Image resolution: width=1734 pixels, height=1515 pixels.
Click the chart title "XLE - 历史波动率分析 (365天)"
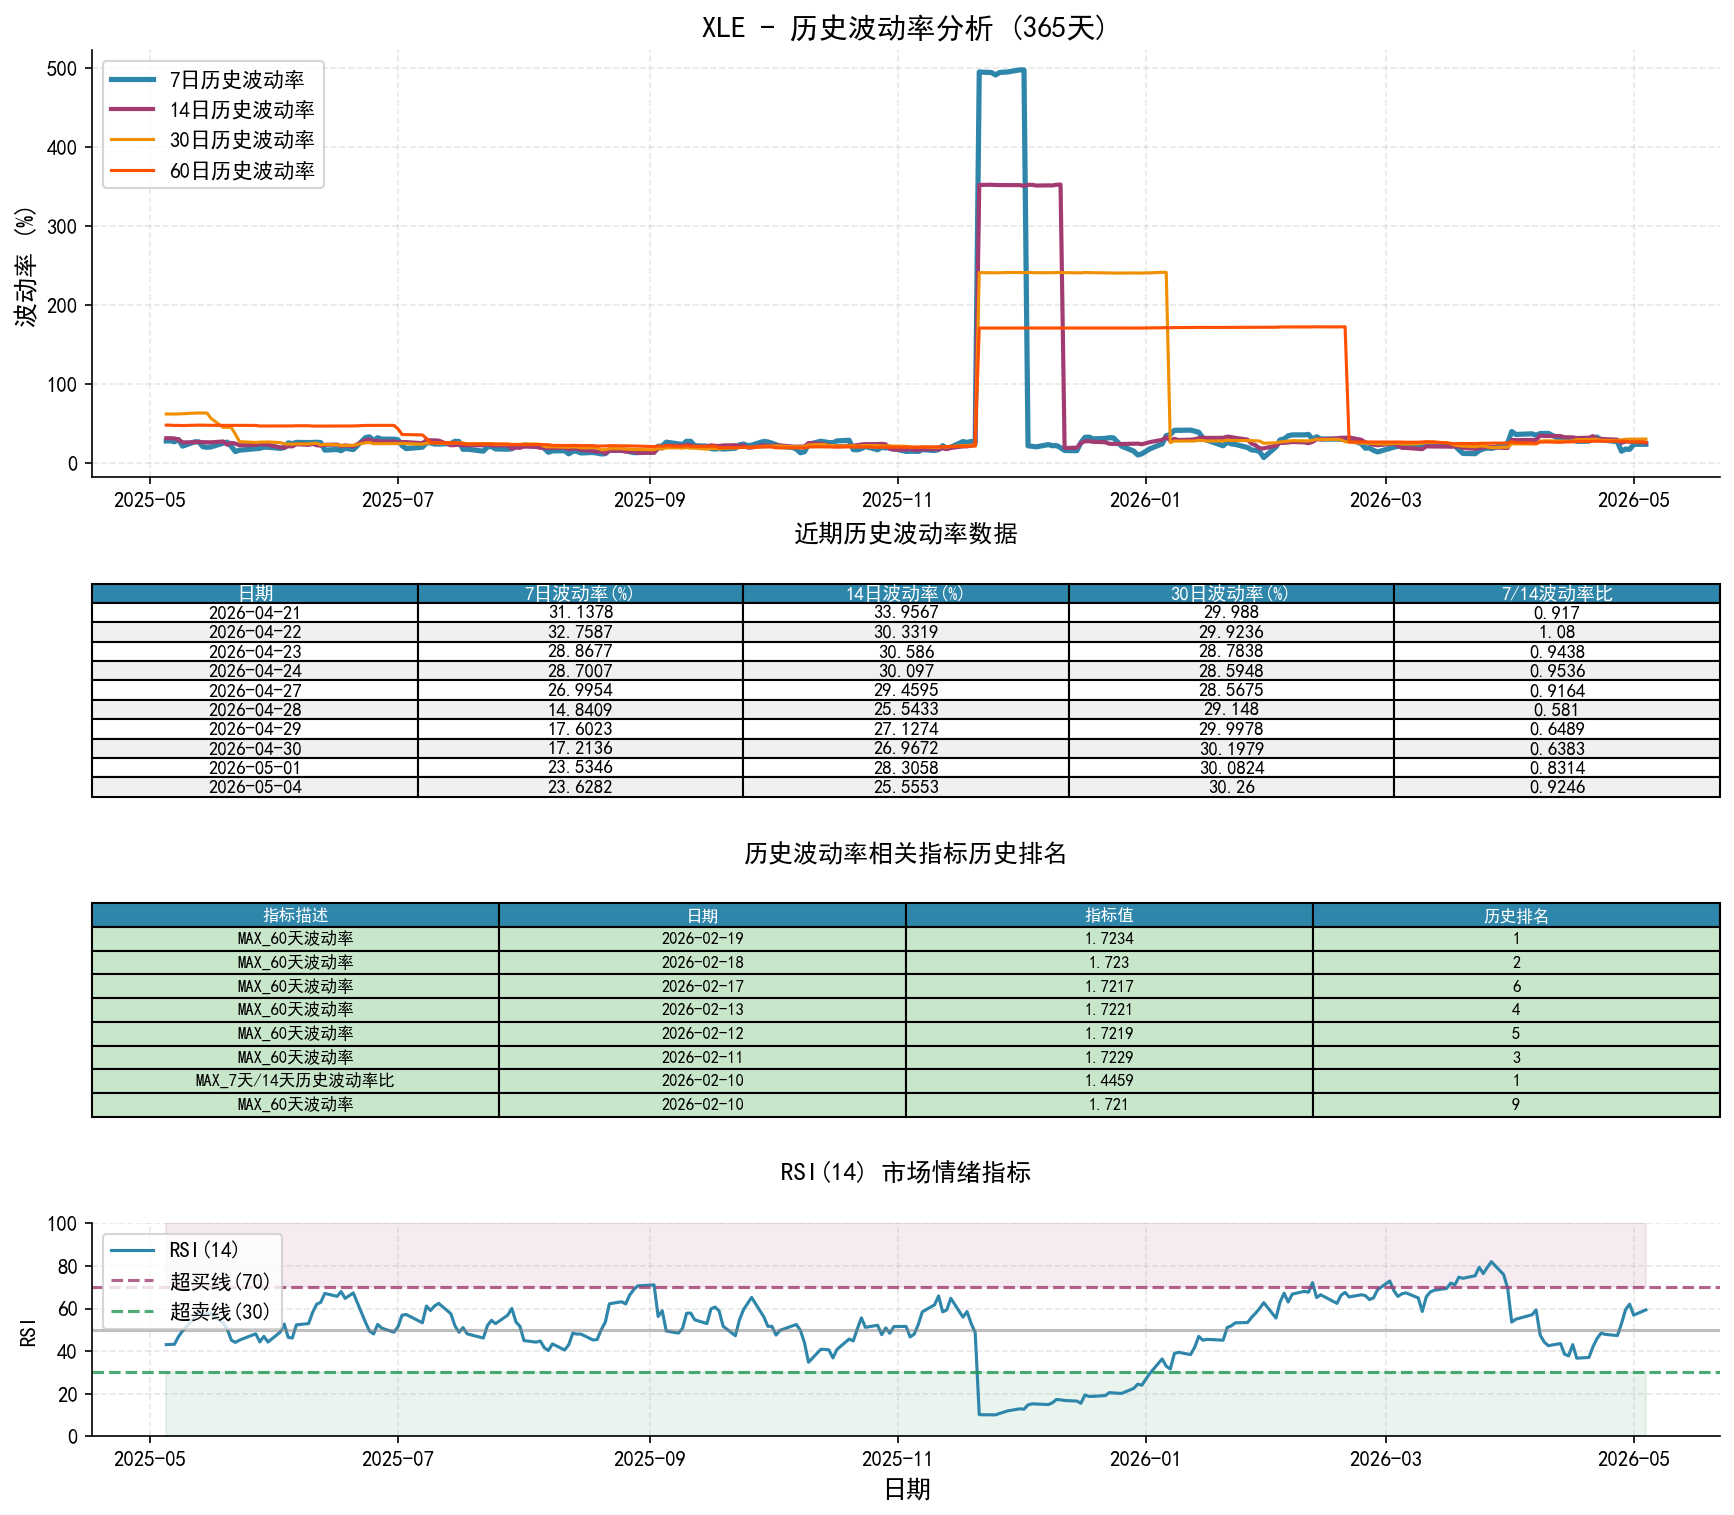[x=905, y=27]
